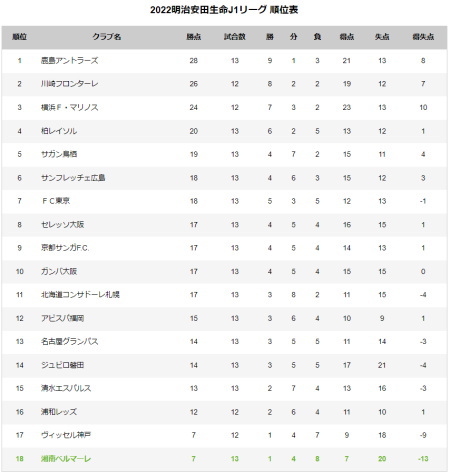Click the 順位 column header

[19, 37]
